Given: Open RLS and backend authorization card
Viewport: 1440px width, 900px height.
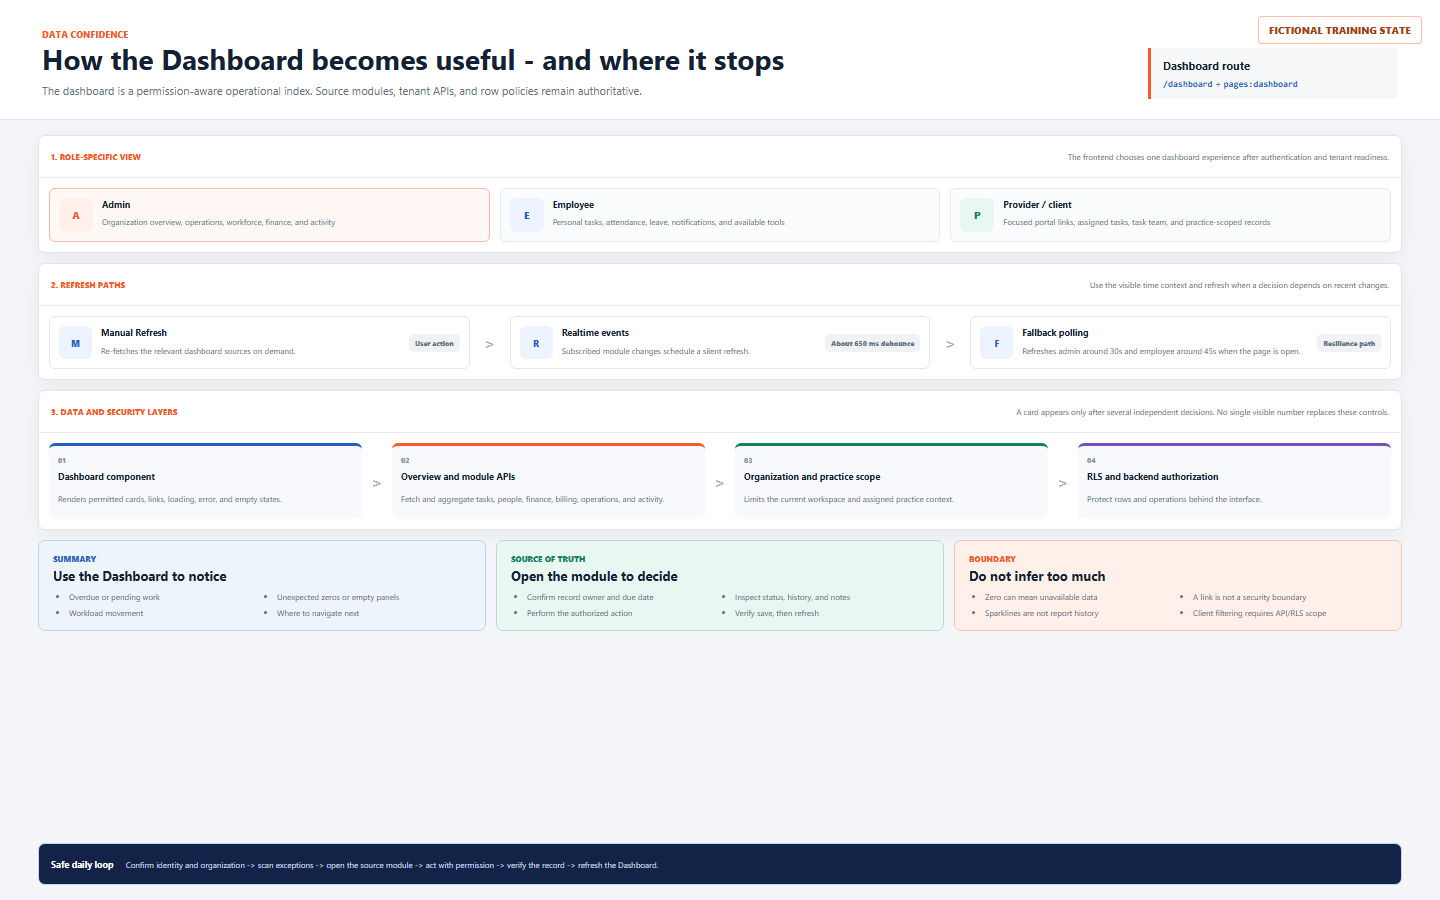Looking at the screenshot, I should click(1234, 481).
